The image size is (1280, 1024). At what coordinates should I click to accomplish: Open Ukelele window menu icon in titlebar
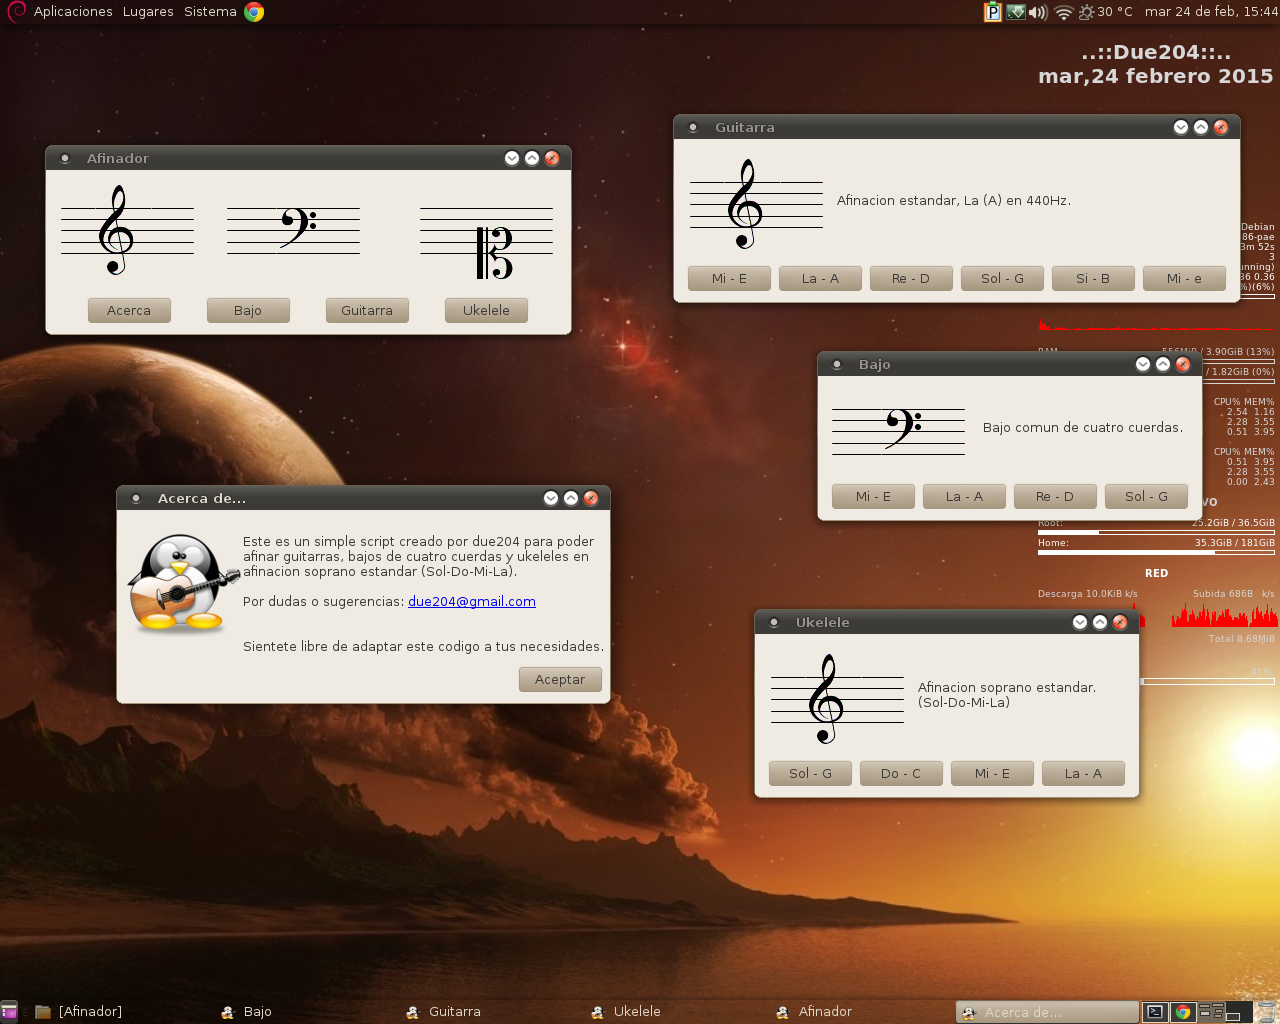pyautogui.click(x=774, y=622)
